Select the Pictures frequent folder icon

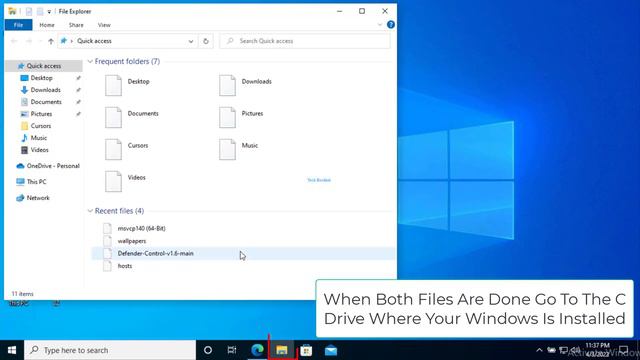click(x=227, y=117)
